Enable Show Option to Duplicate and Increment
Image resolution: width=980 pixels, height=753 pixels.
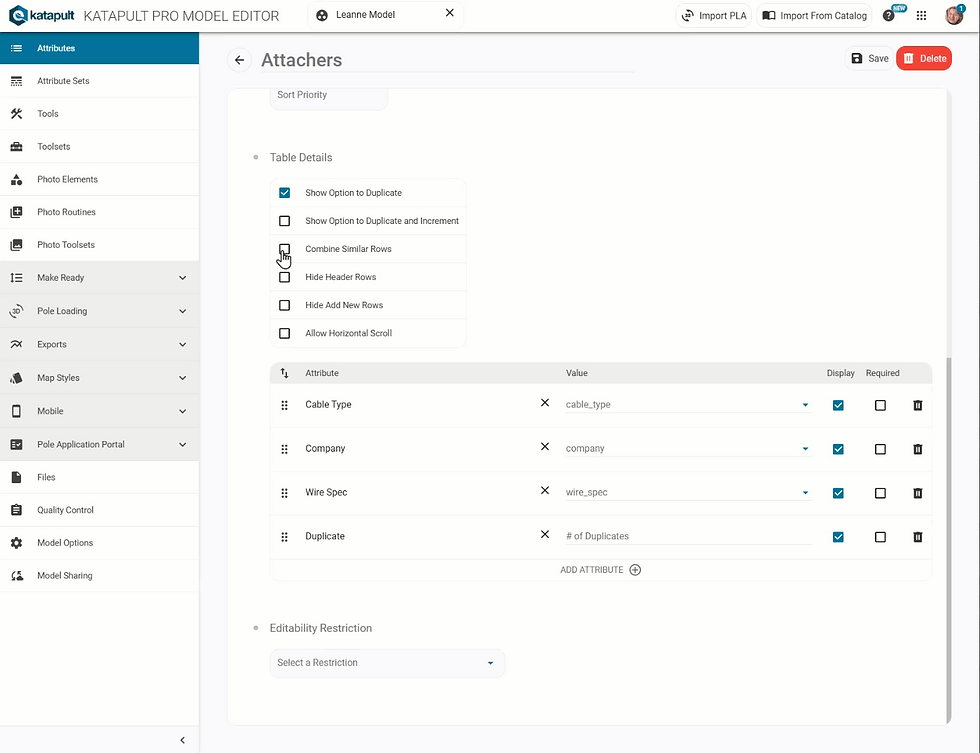(x=284, y=221)
